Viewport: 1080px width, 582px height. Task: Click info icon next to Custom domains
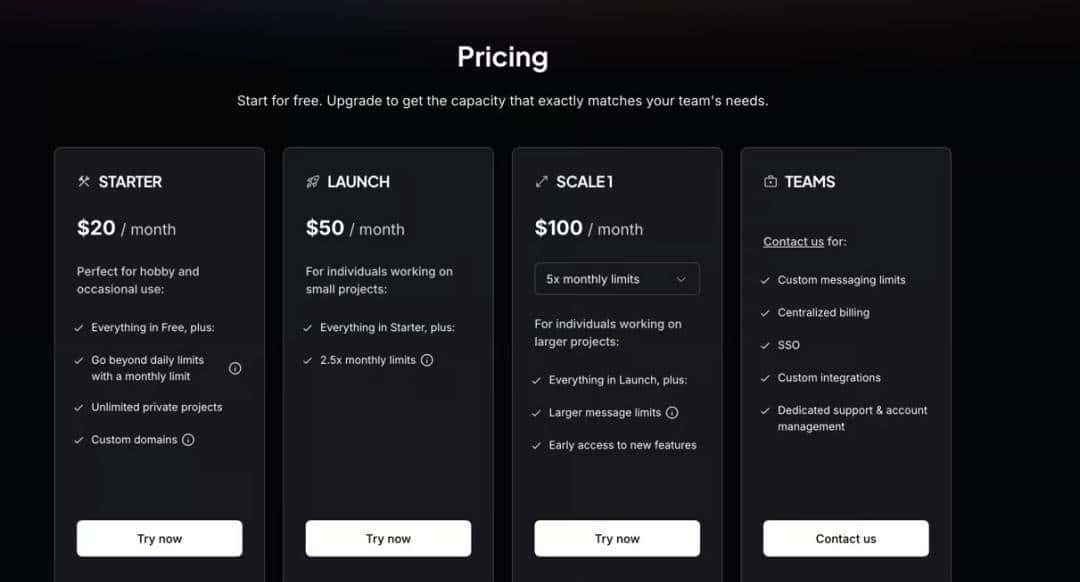[x=188, y=440]
